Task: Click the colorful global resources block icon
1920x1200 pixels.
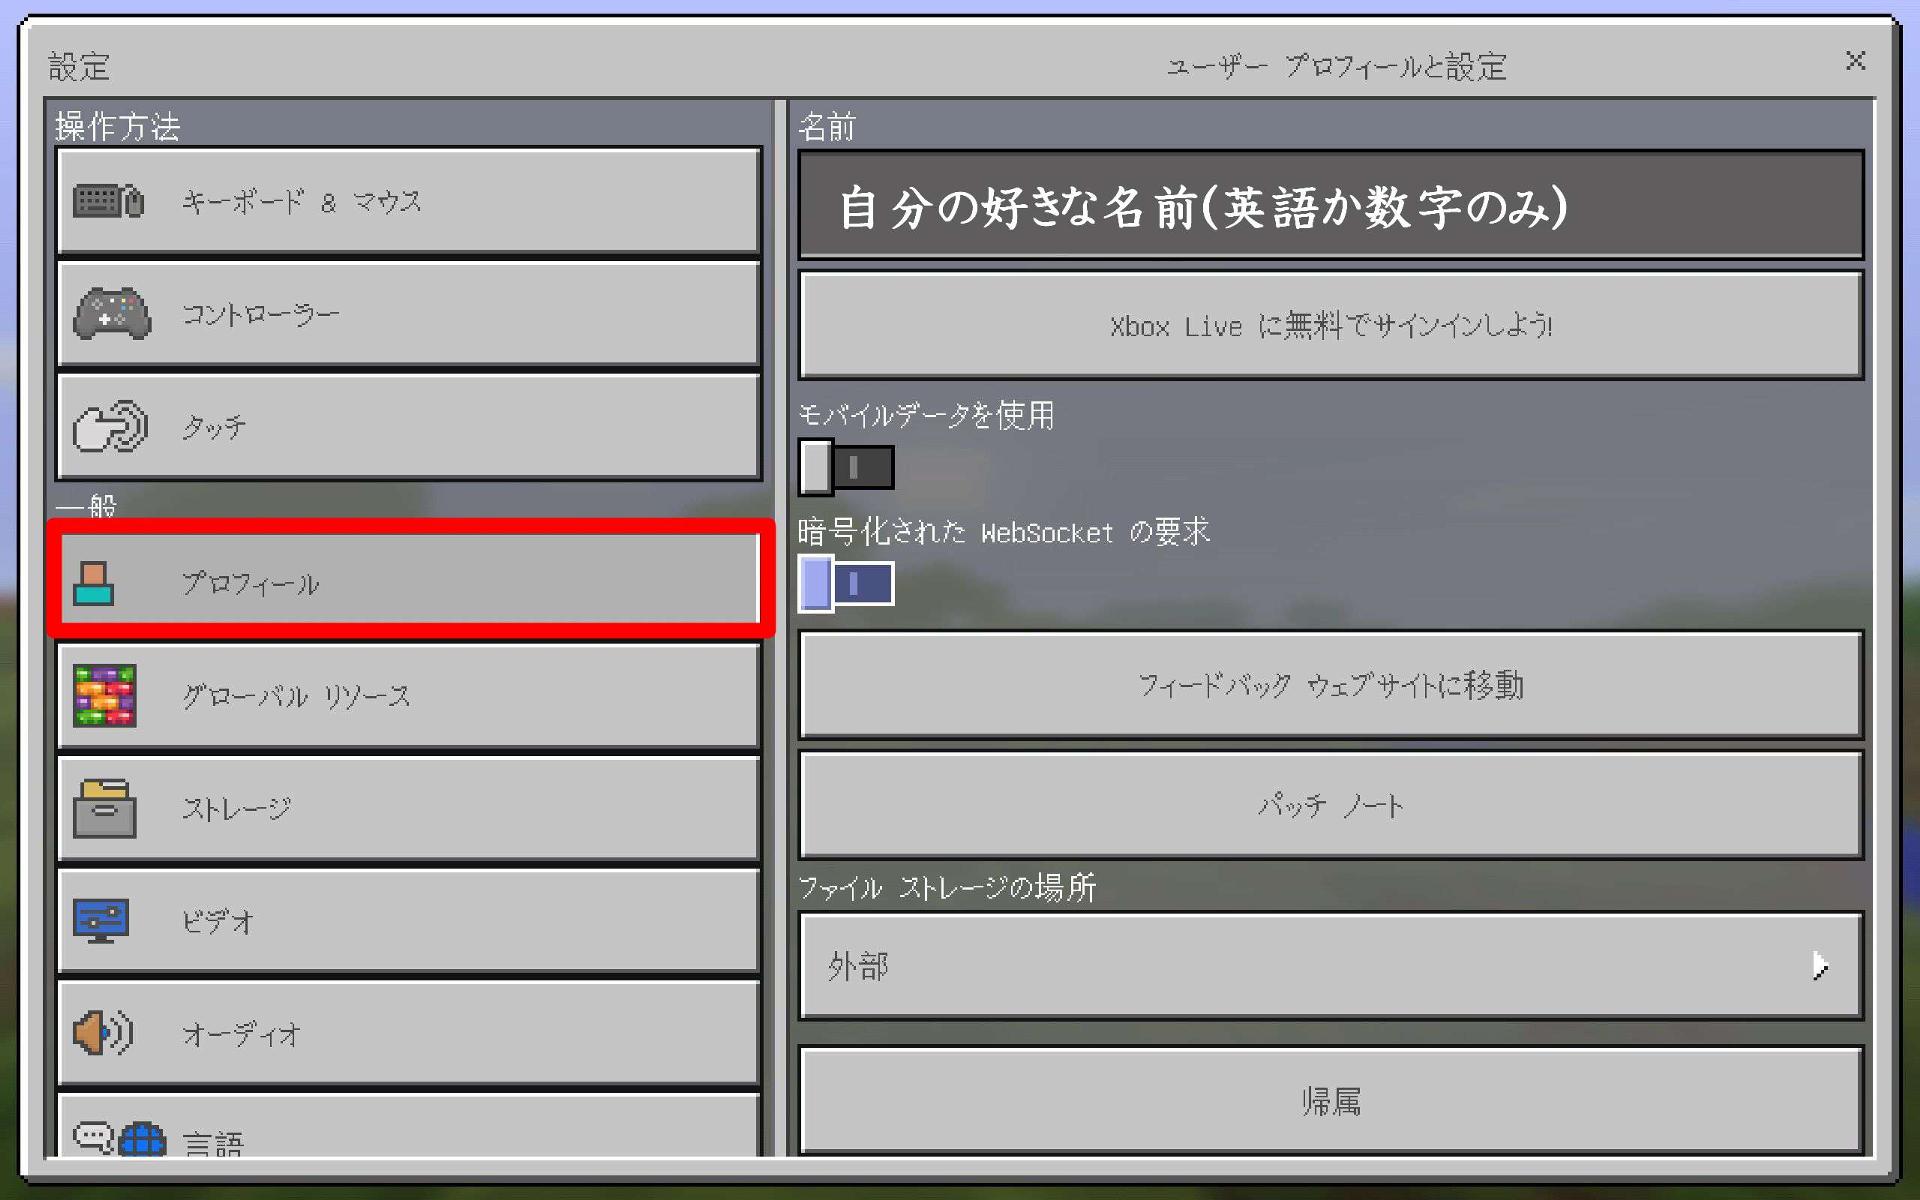Action: point(104,695)
